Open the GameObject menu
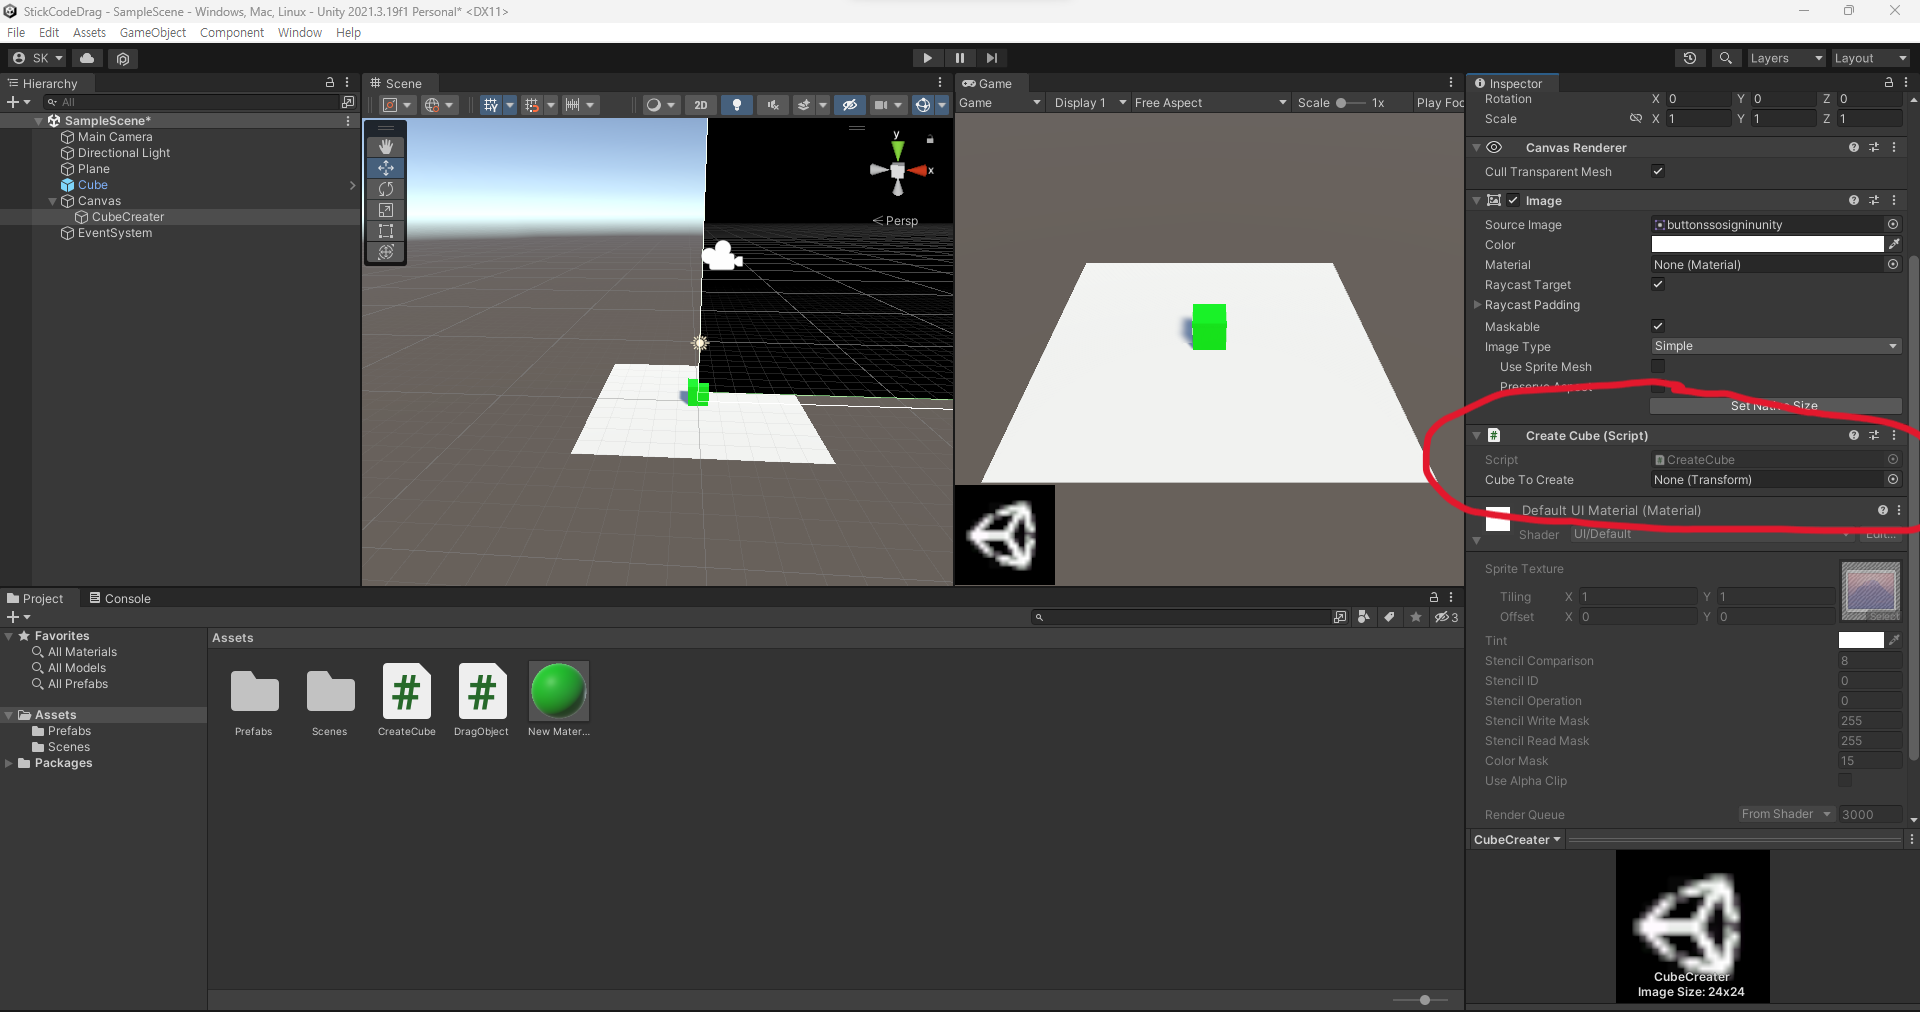 153,33
